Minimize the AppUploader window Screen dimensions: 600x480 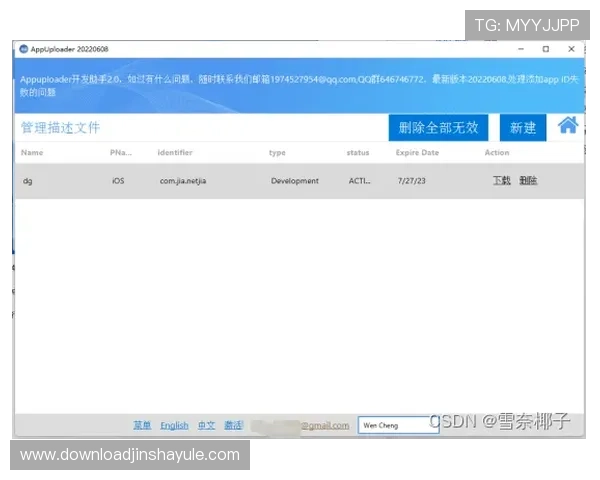point(521,49)
